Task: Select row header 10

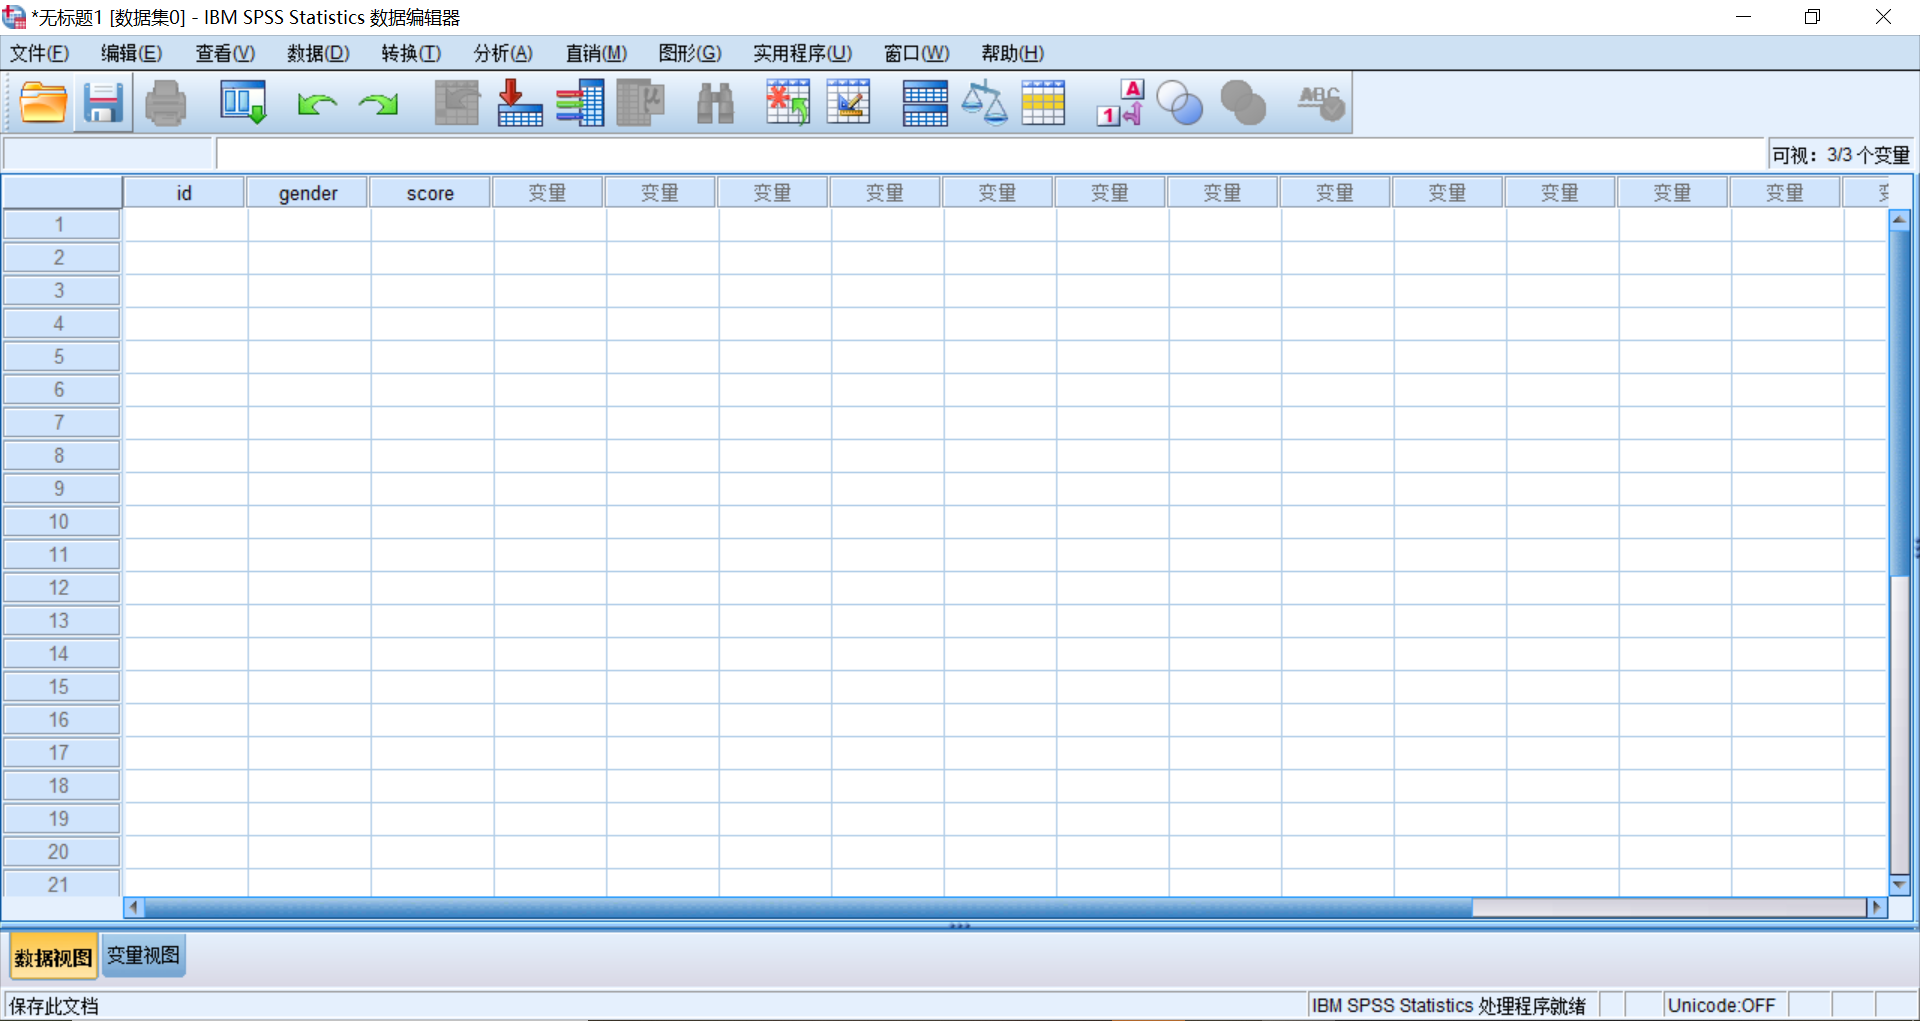Action: (60, 522)
